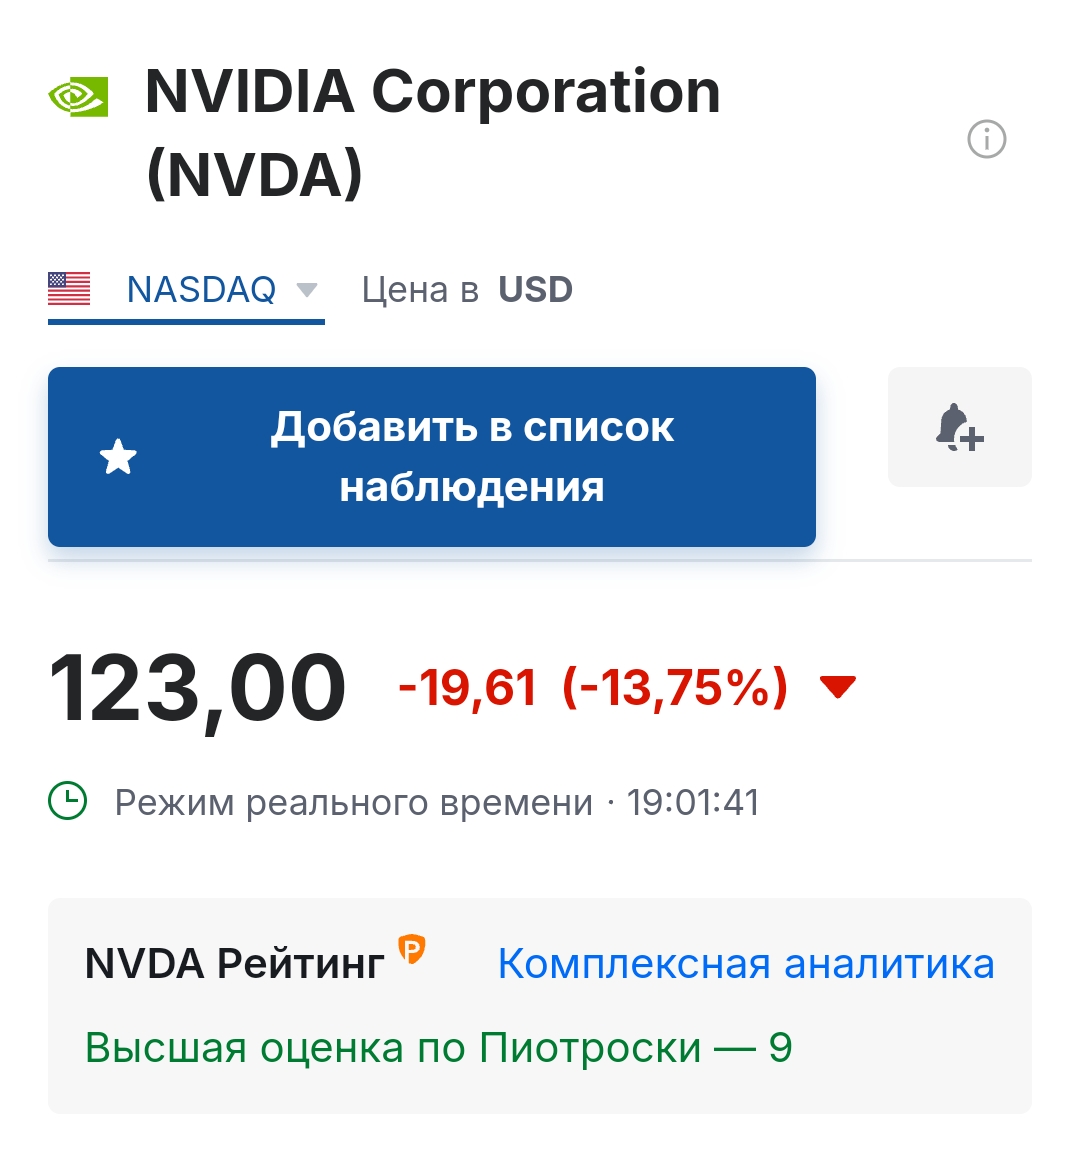The width and height of the screenshot is (1079, 1172).
Task: Click the USD price currency label
Action: [535, 290]
